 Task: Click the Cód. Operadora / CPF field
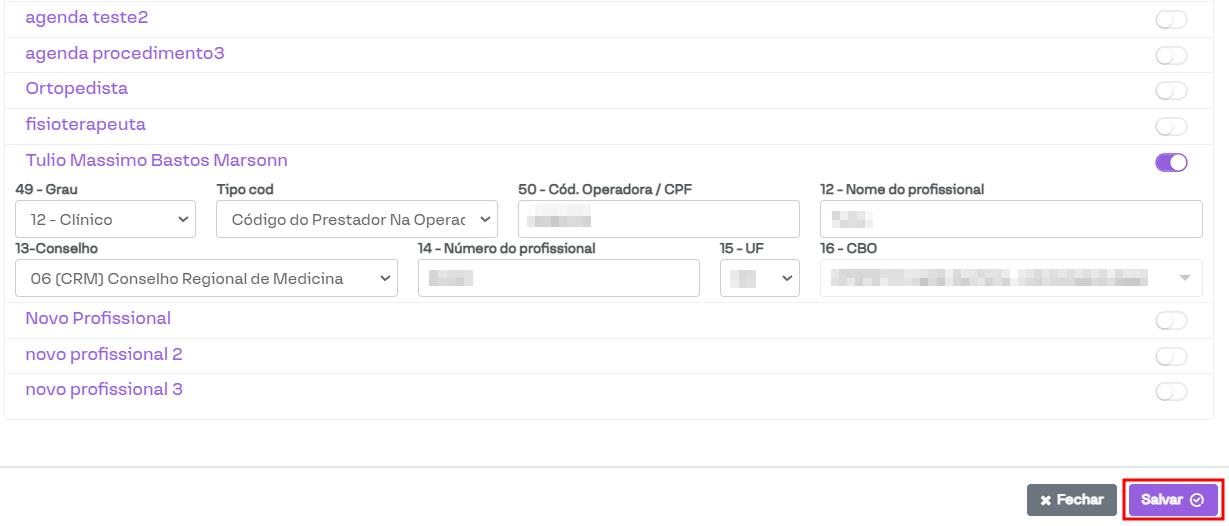(658, 219)
